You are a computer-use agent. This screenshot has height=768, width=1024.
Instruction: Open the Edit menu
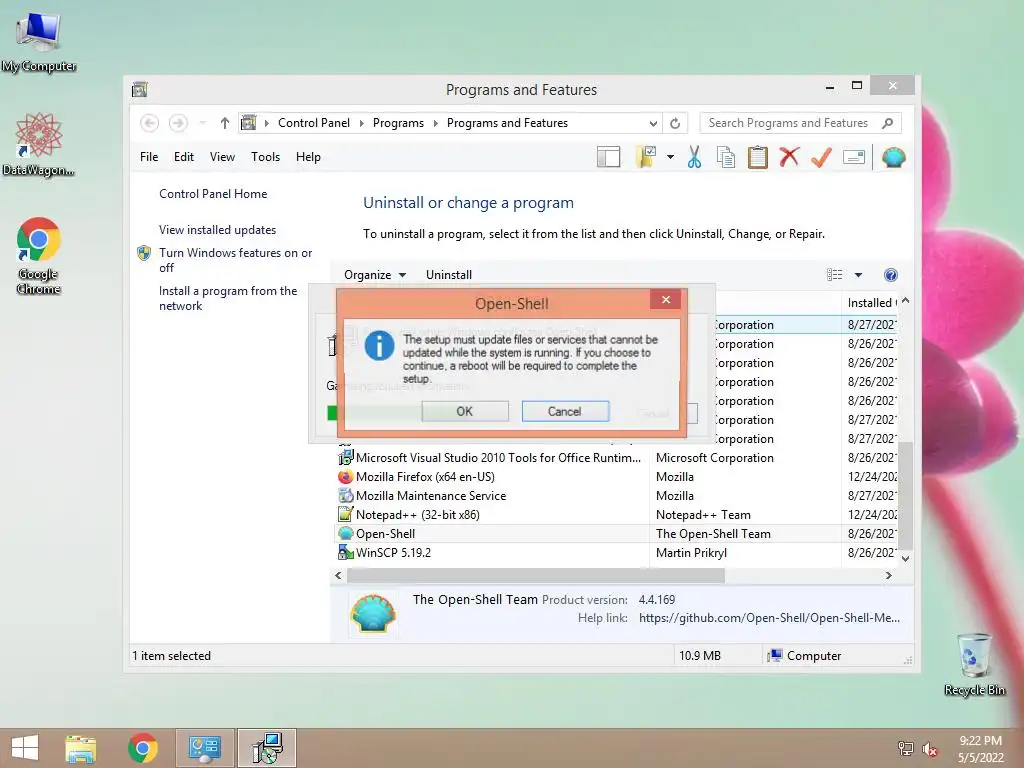click(x=184, y=157)
